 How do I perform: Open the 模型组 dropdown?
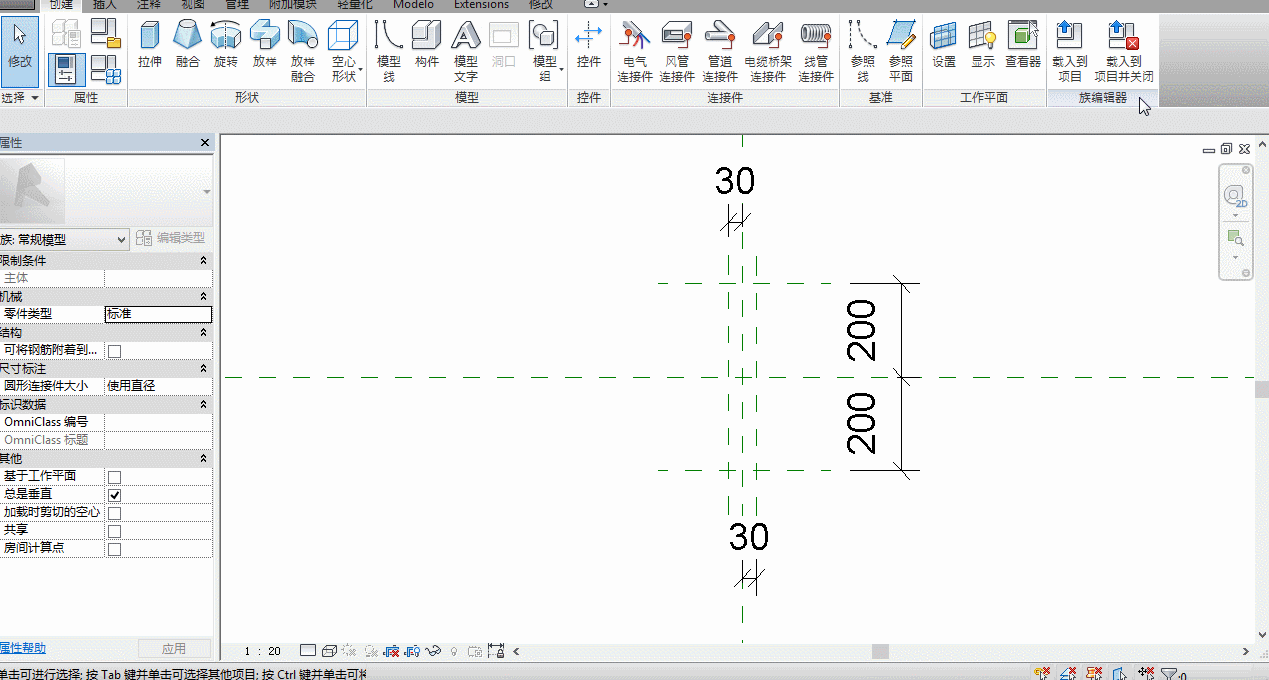point(545,51)
